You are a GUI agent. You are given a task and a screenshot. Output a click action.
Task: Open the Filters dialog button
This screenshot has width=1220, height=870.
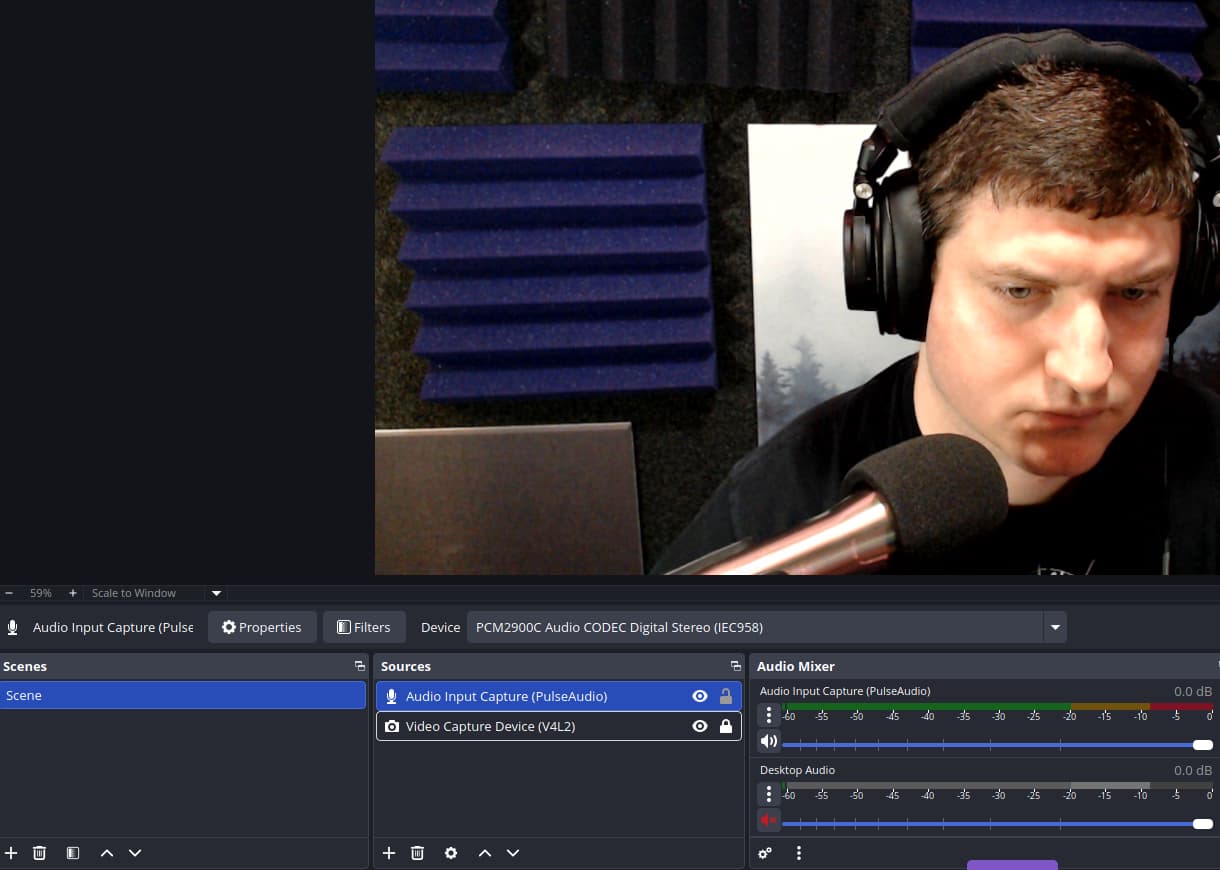coord(364,627)
